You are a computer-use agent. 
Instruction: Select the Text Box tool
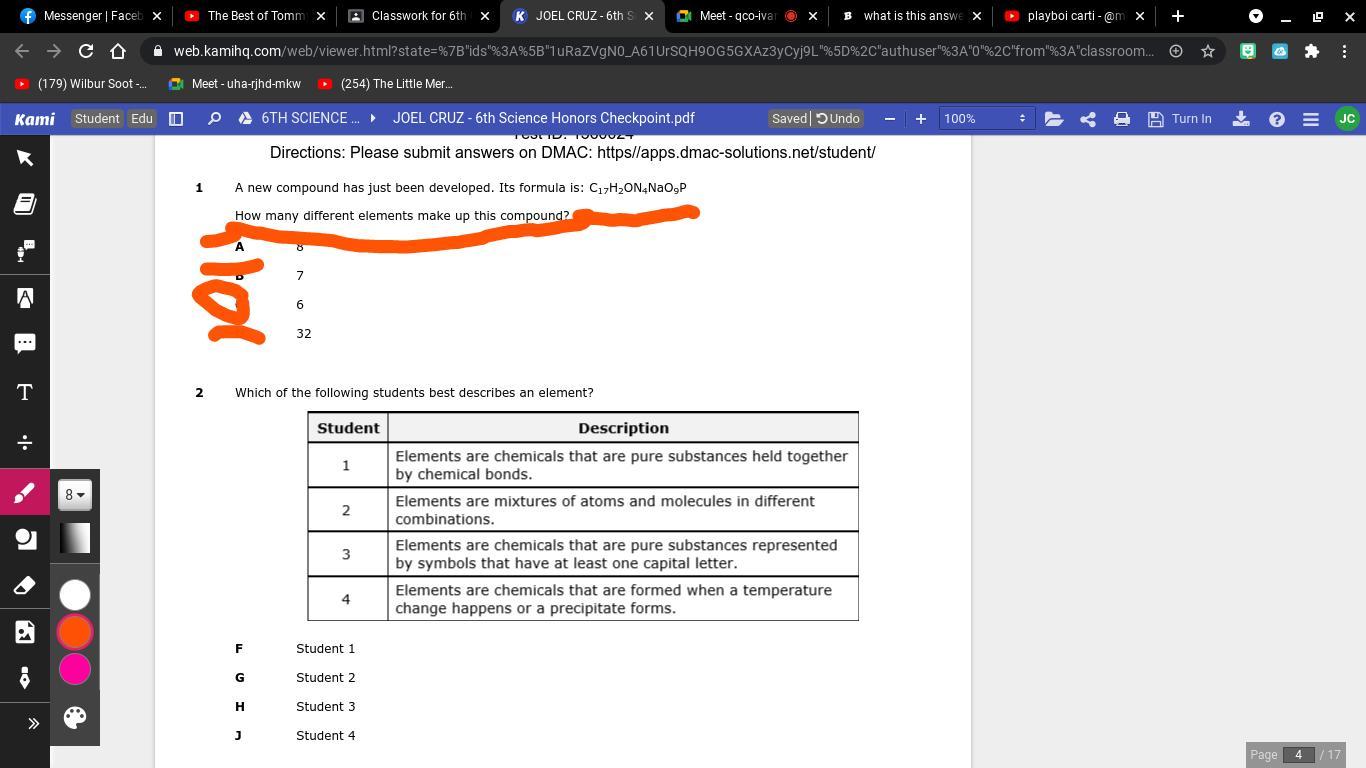coord(25,392)
